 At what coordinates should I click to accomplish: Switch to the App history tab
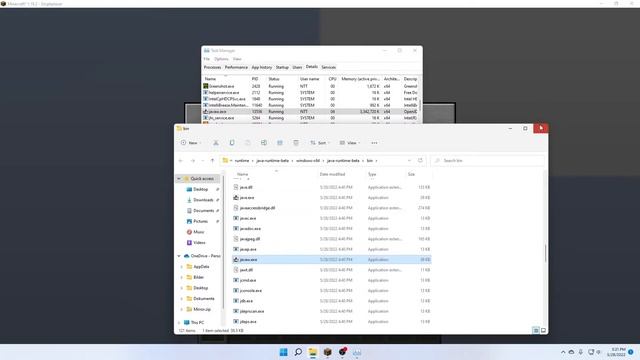pyautogui.click(x=262, y=67)
